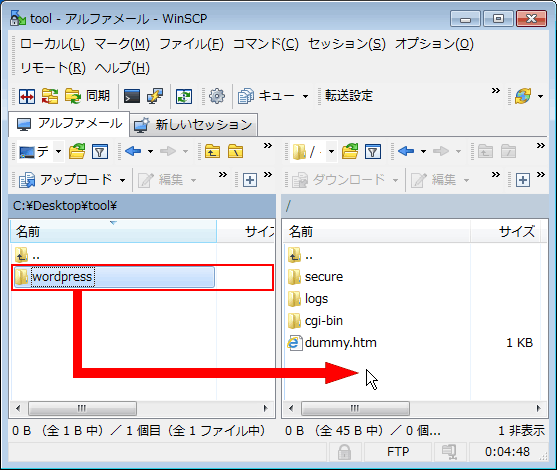Image resolution: width=557 pixels, height=470 pixels.
Task: Expand the remote back history dropdown arrow
Action: (x=423, y=152)
